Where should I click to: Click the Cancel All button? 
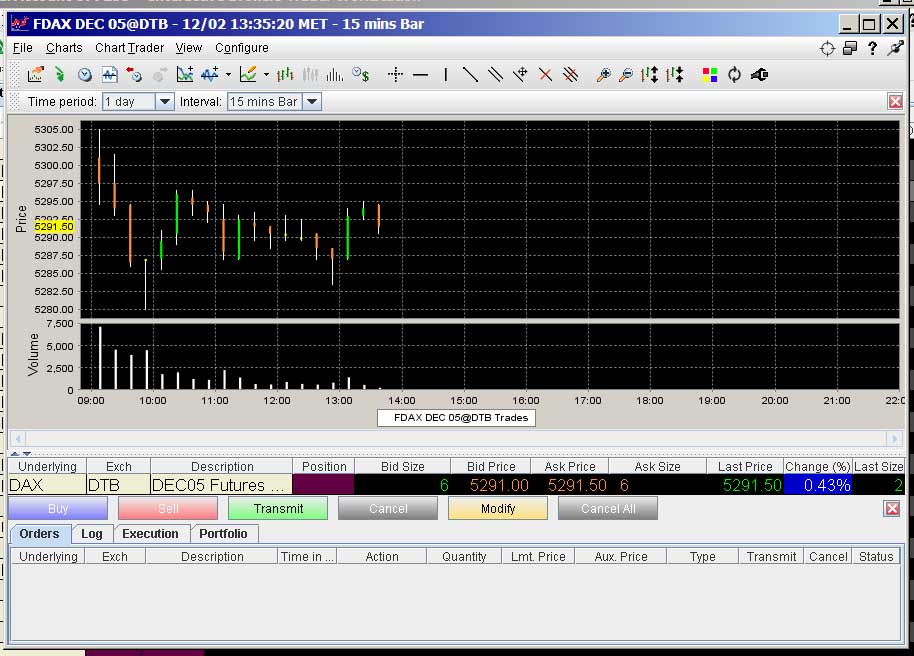point(608,508)
